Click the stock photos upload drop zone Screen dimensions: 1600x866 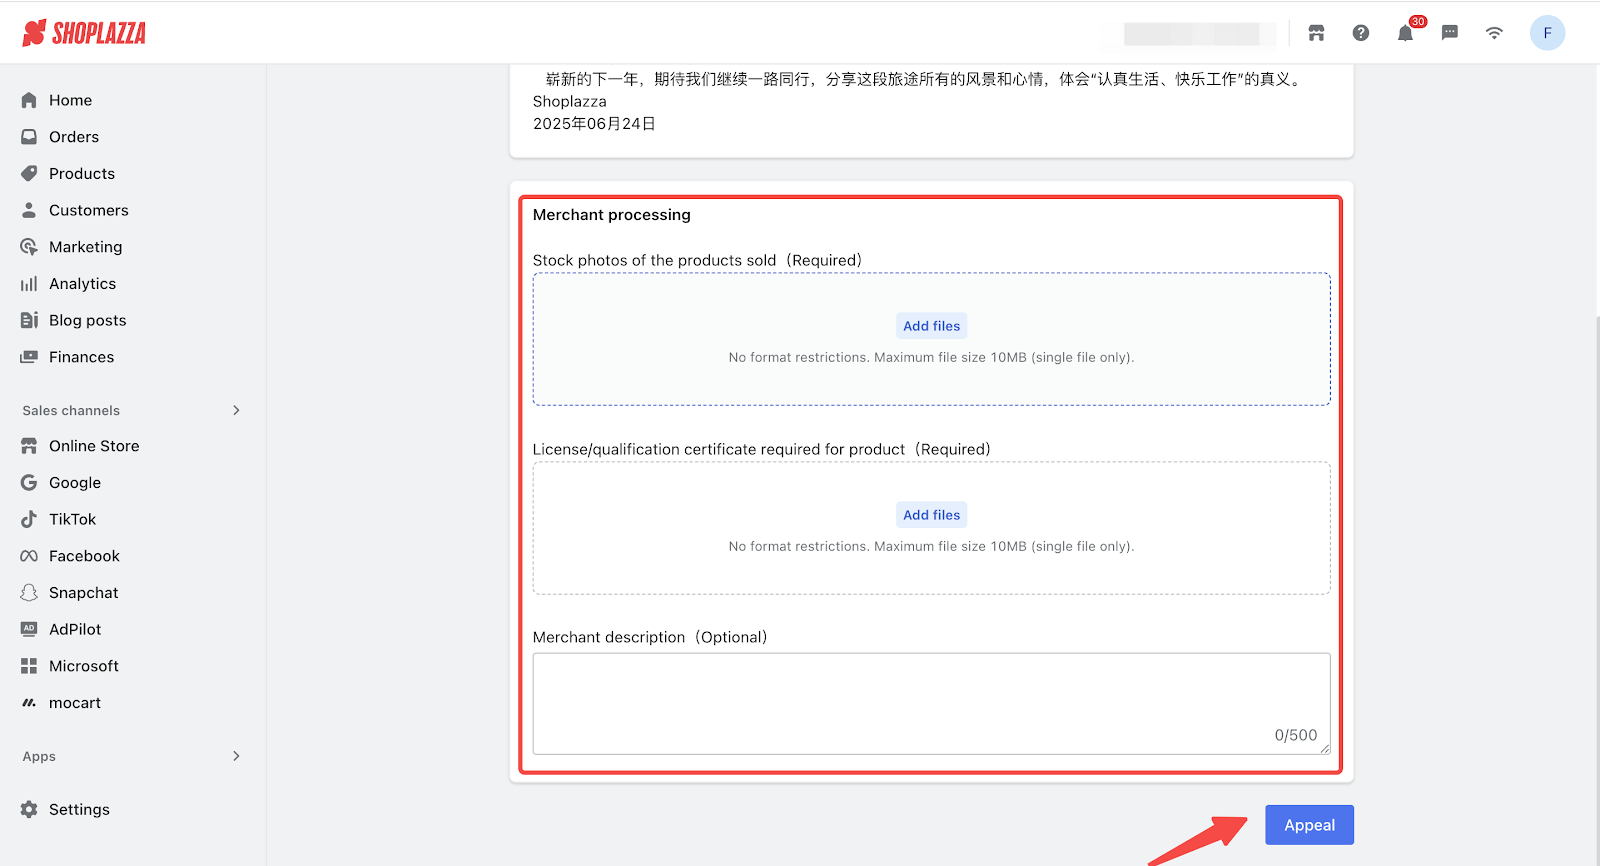point(931,339)
